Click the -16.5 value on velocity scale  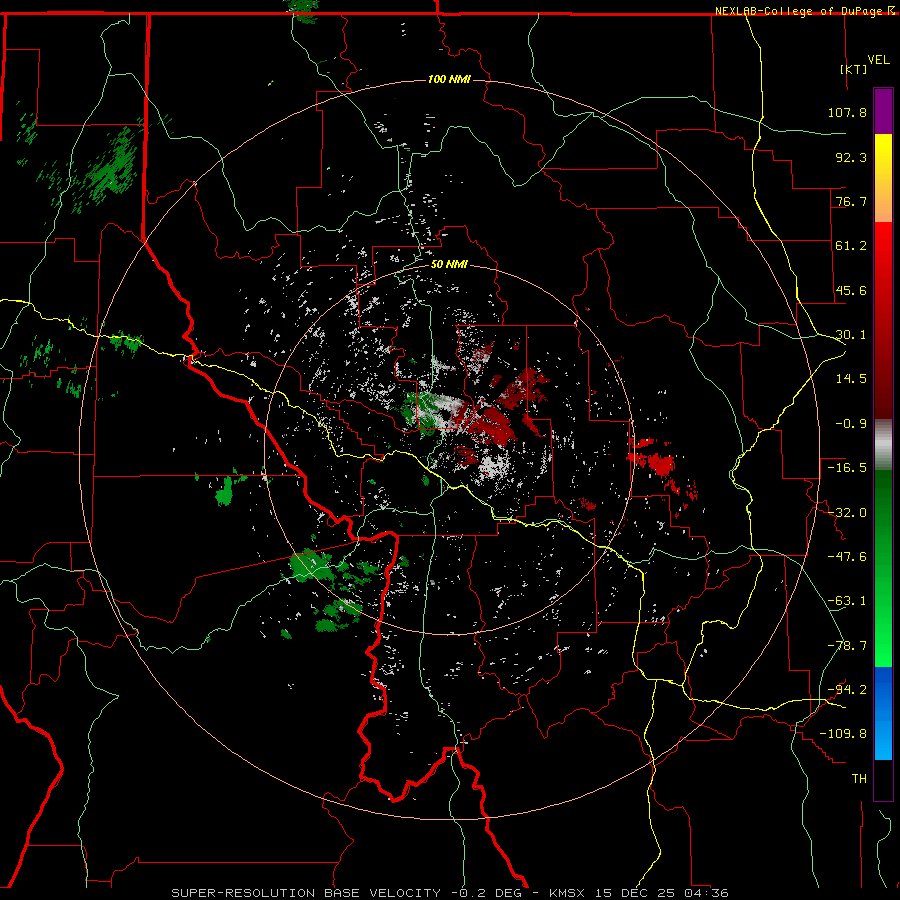click(x=847, y=468)
